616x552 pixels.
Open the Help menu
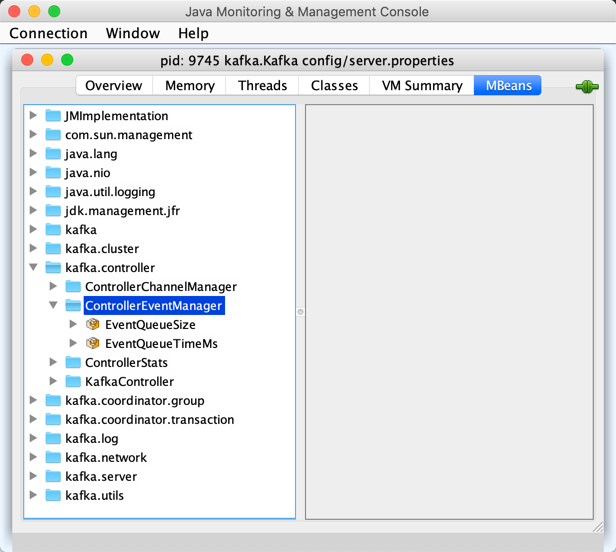pyautogui.click(x=193, y=34)
